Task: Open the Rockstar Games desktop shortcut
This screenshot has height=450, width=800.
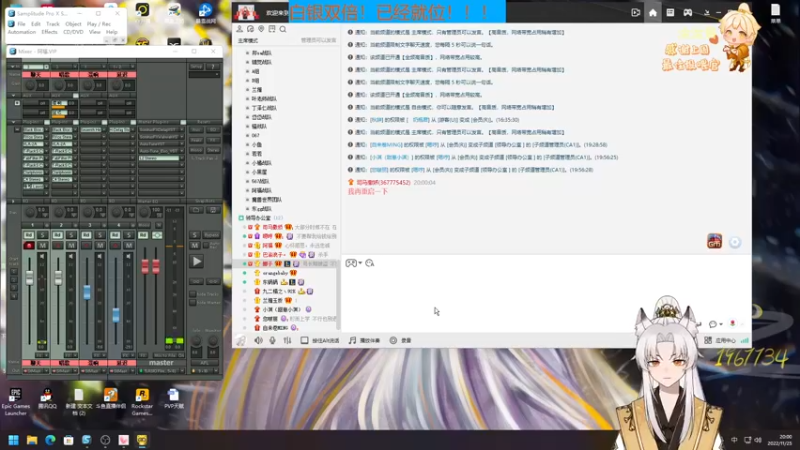Action: (x=142, y=402)
